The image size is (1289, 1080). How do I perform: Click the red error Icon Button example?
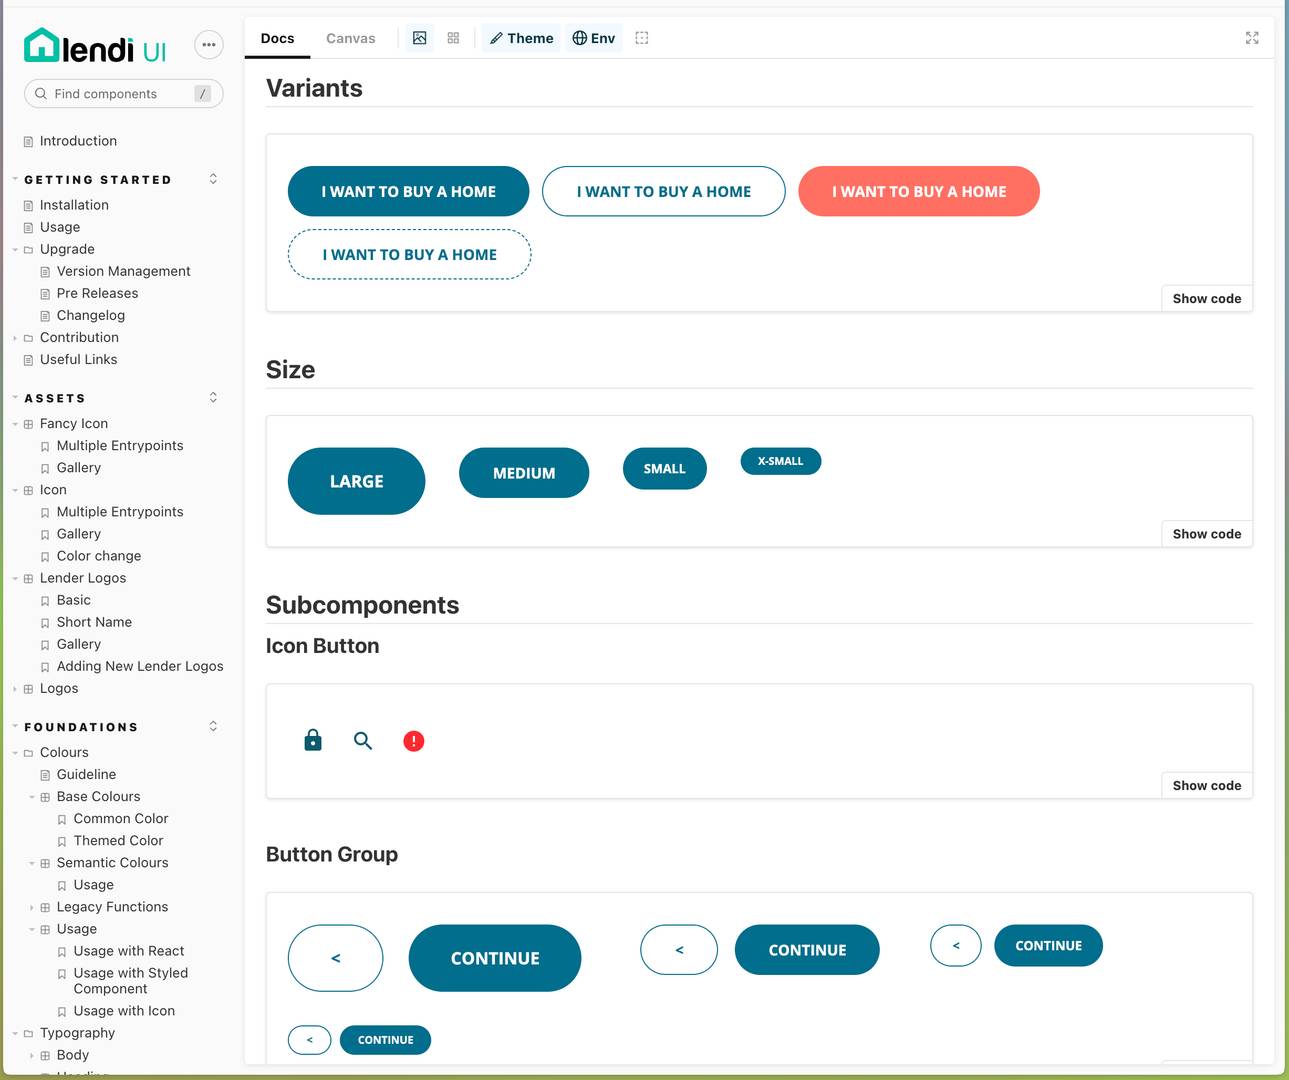click(414, 740)
